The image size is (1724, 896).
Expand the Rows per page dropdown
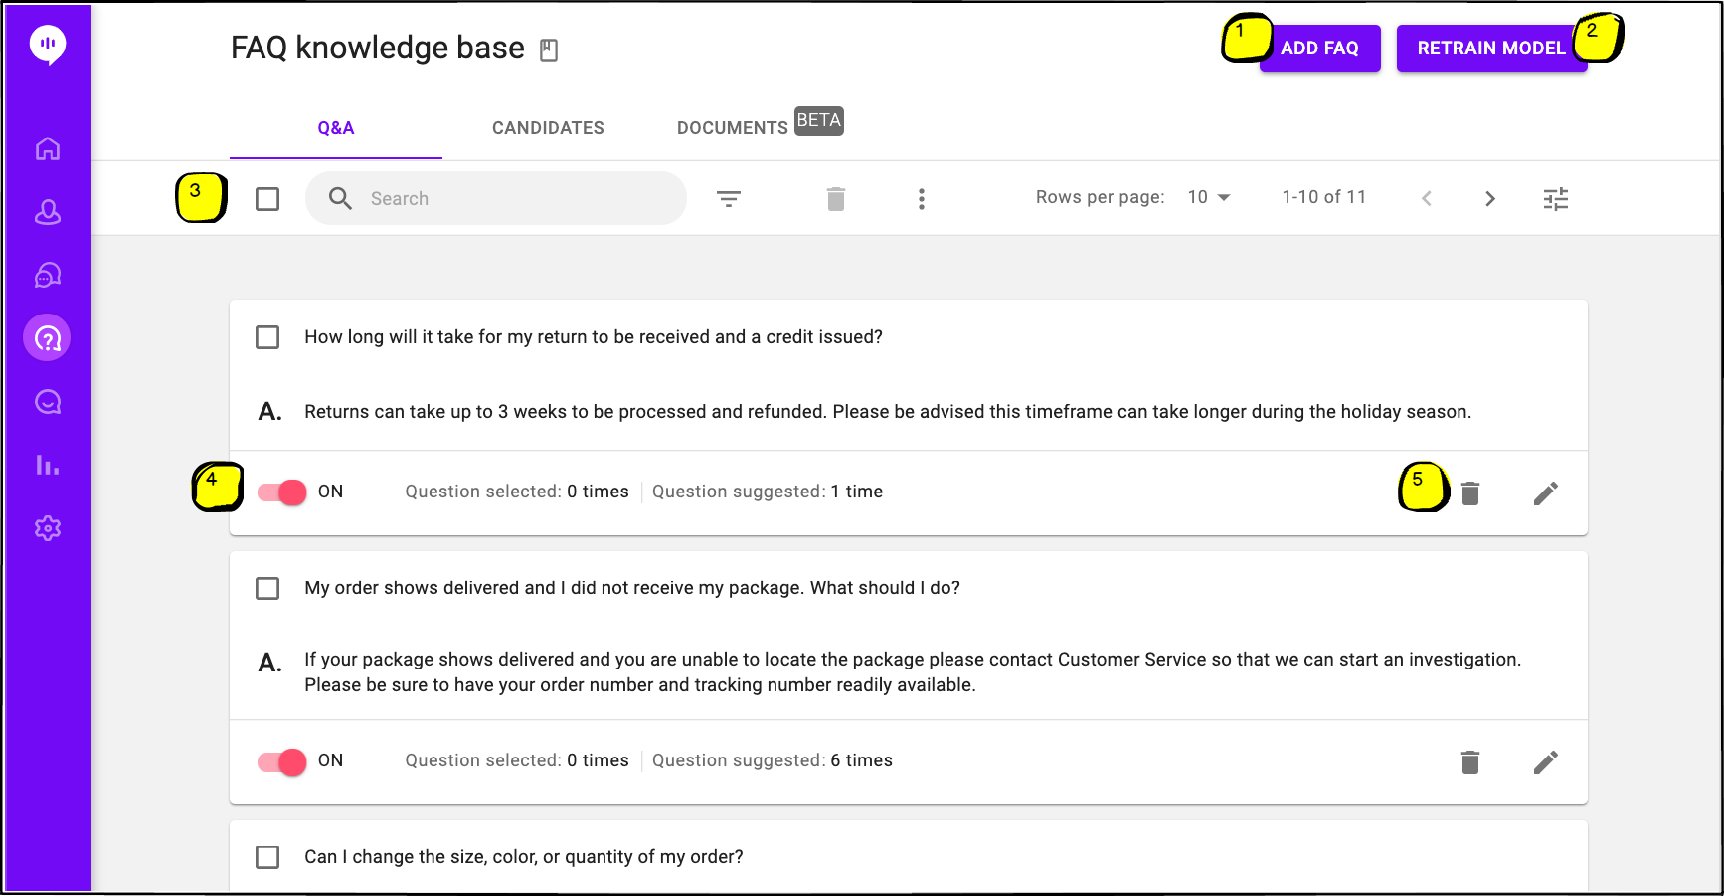[1209, 197]
